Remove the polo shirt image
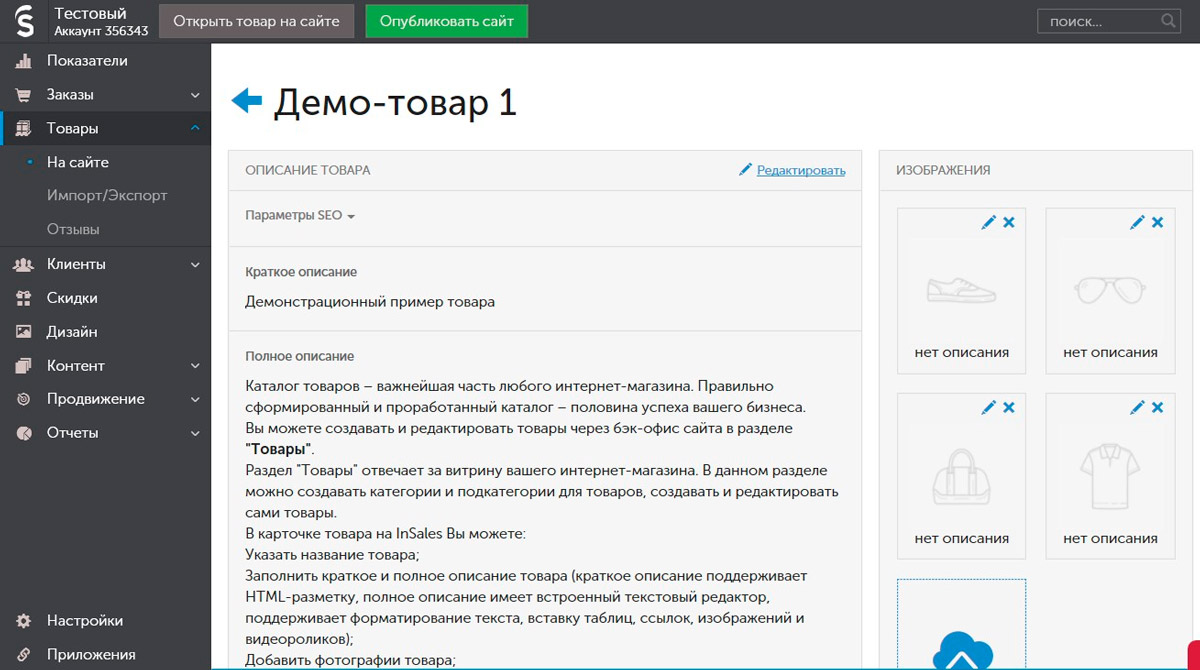The image size is (1200, 670). [1157, 407]
